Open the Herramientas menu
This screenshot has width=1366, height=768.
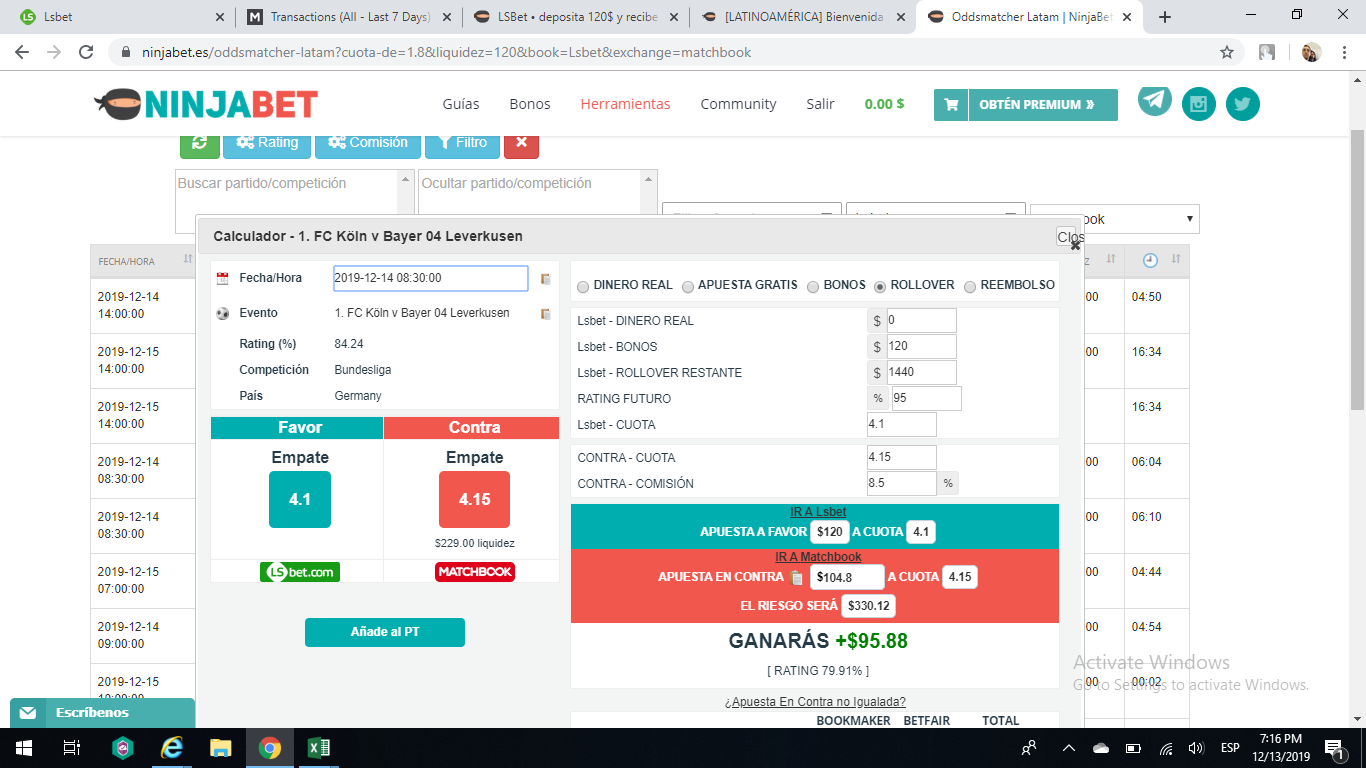tap(625, 104)
